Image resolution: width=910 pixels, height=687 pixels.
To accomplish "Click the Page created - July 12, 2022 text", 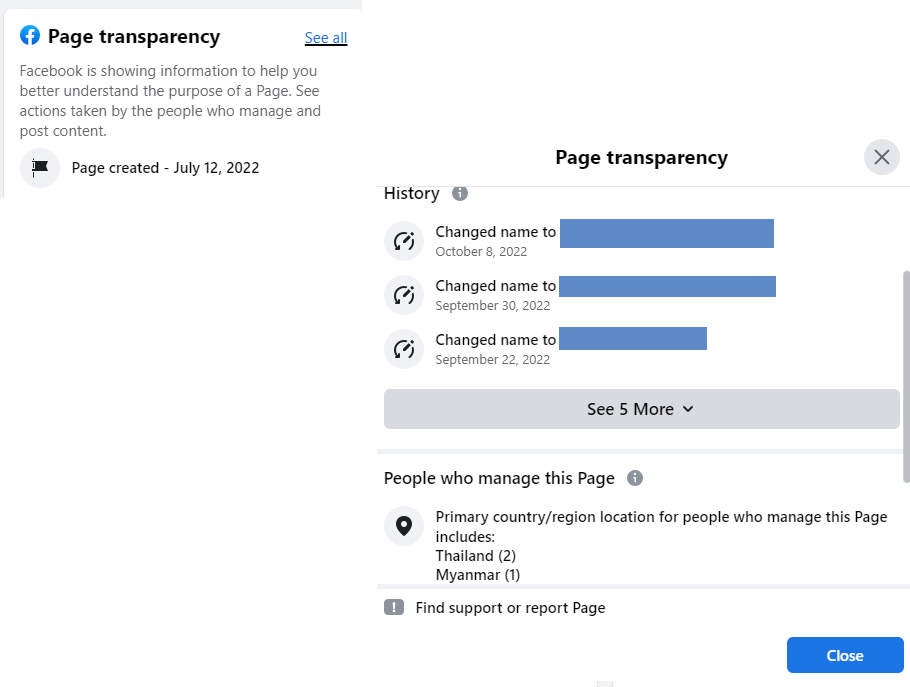I will 165,168.
